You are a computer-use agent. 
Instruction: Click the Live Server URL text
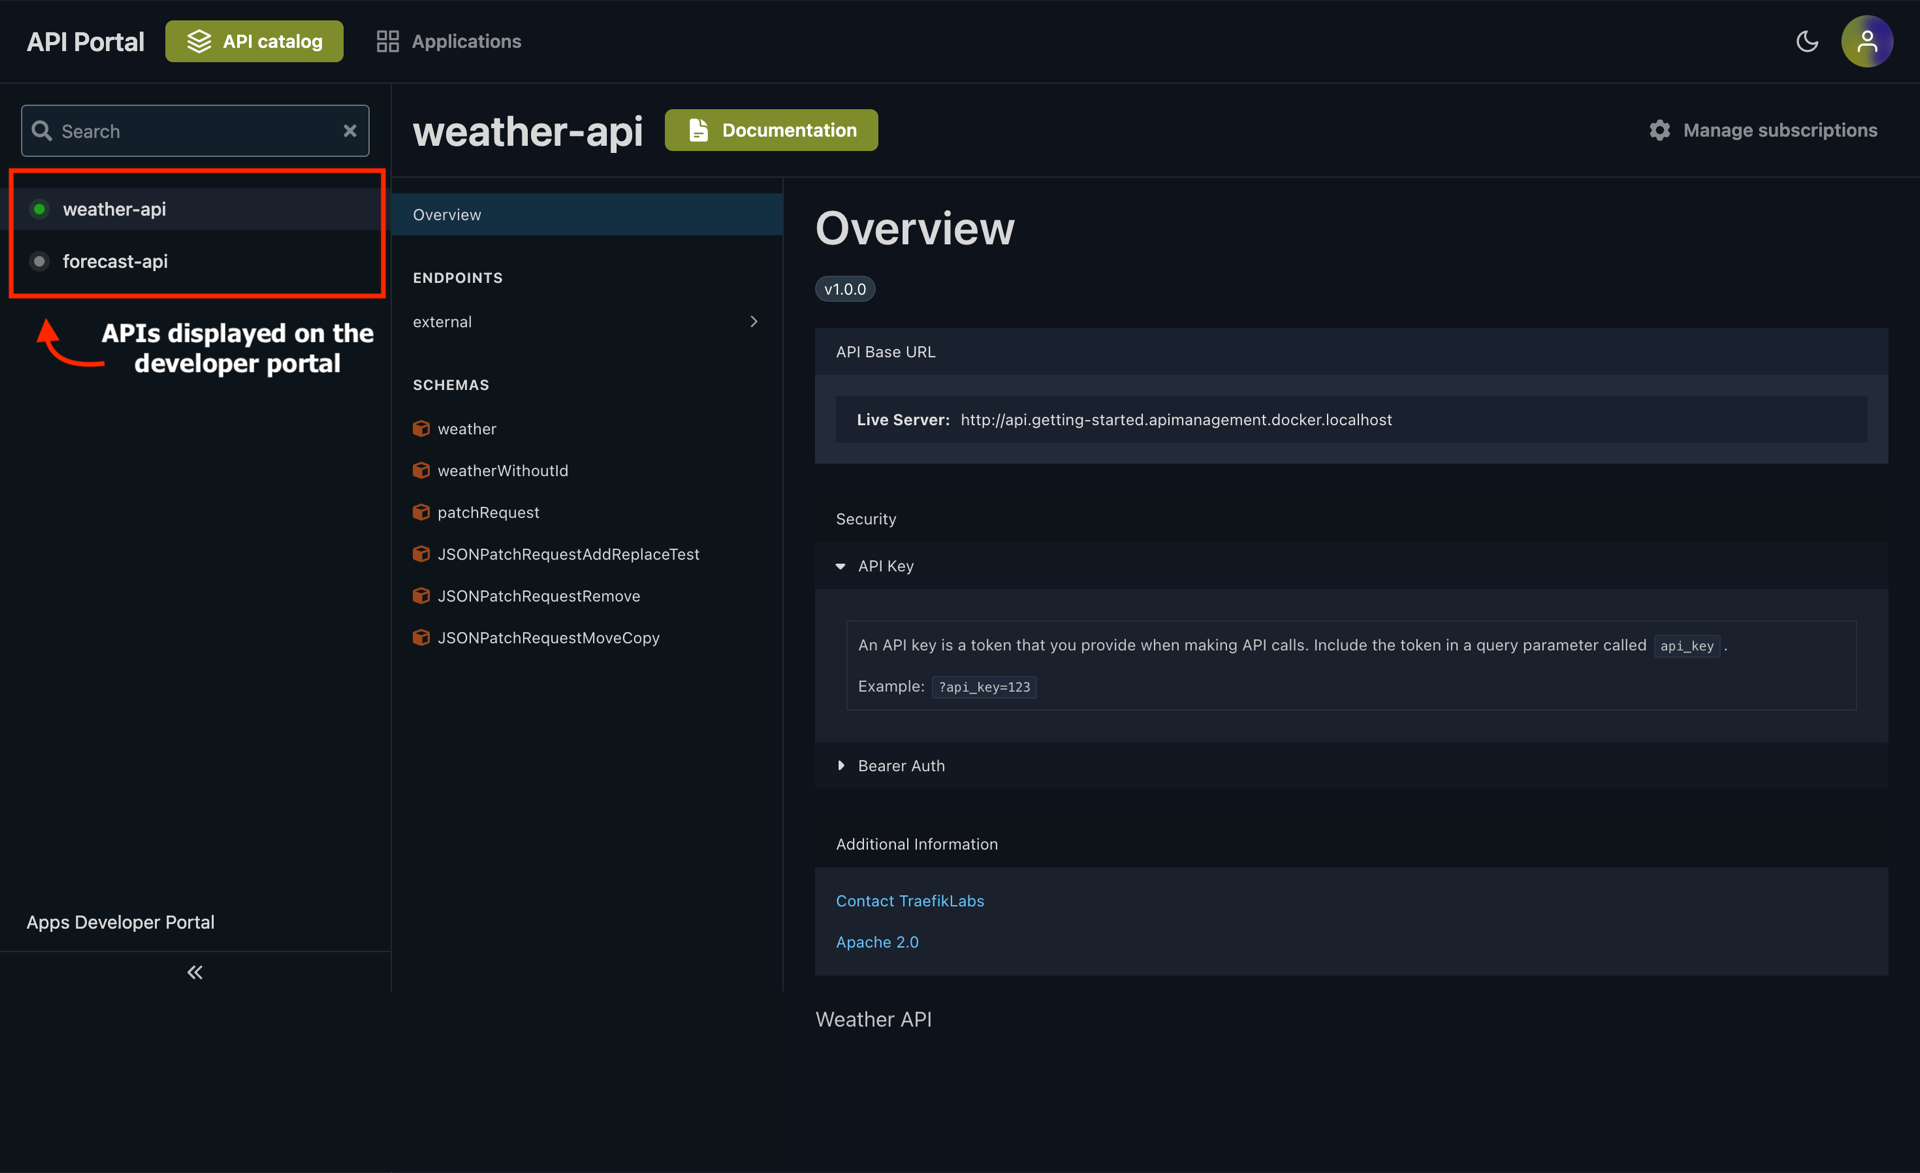tap(1176, 420)
